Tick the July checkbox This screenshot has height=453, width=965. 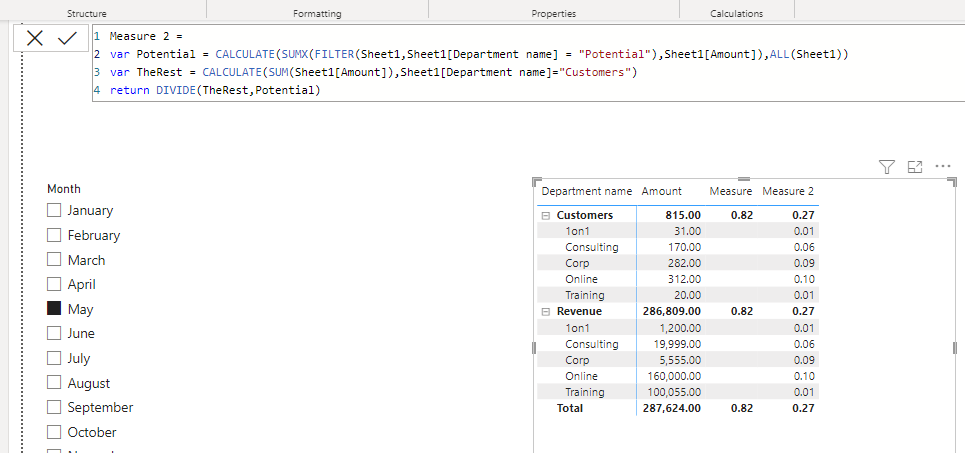(54, 358)
